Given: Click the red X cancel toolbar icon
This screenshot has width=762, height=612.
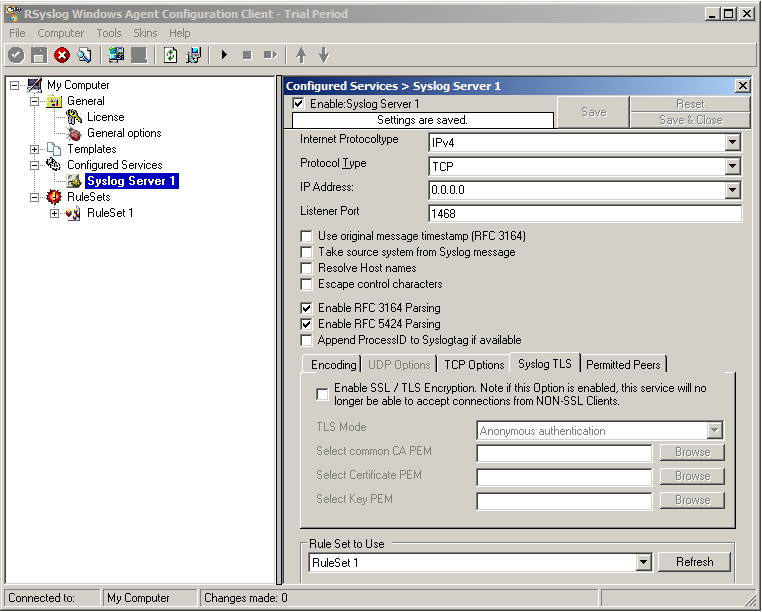Looking at the screenshot, I should point(62,55).
